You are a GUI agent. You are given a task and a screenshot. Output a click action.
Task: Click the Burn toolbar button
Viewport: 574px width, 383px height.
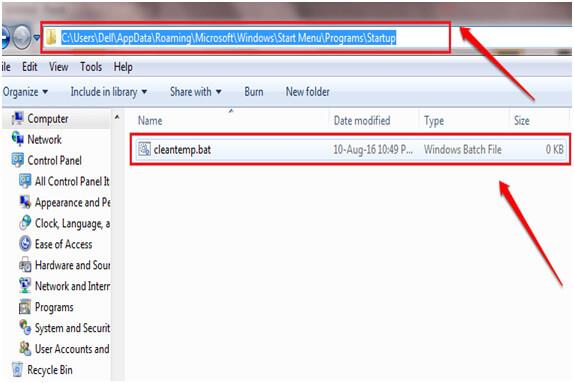(254, 92)
